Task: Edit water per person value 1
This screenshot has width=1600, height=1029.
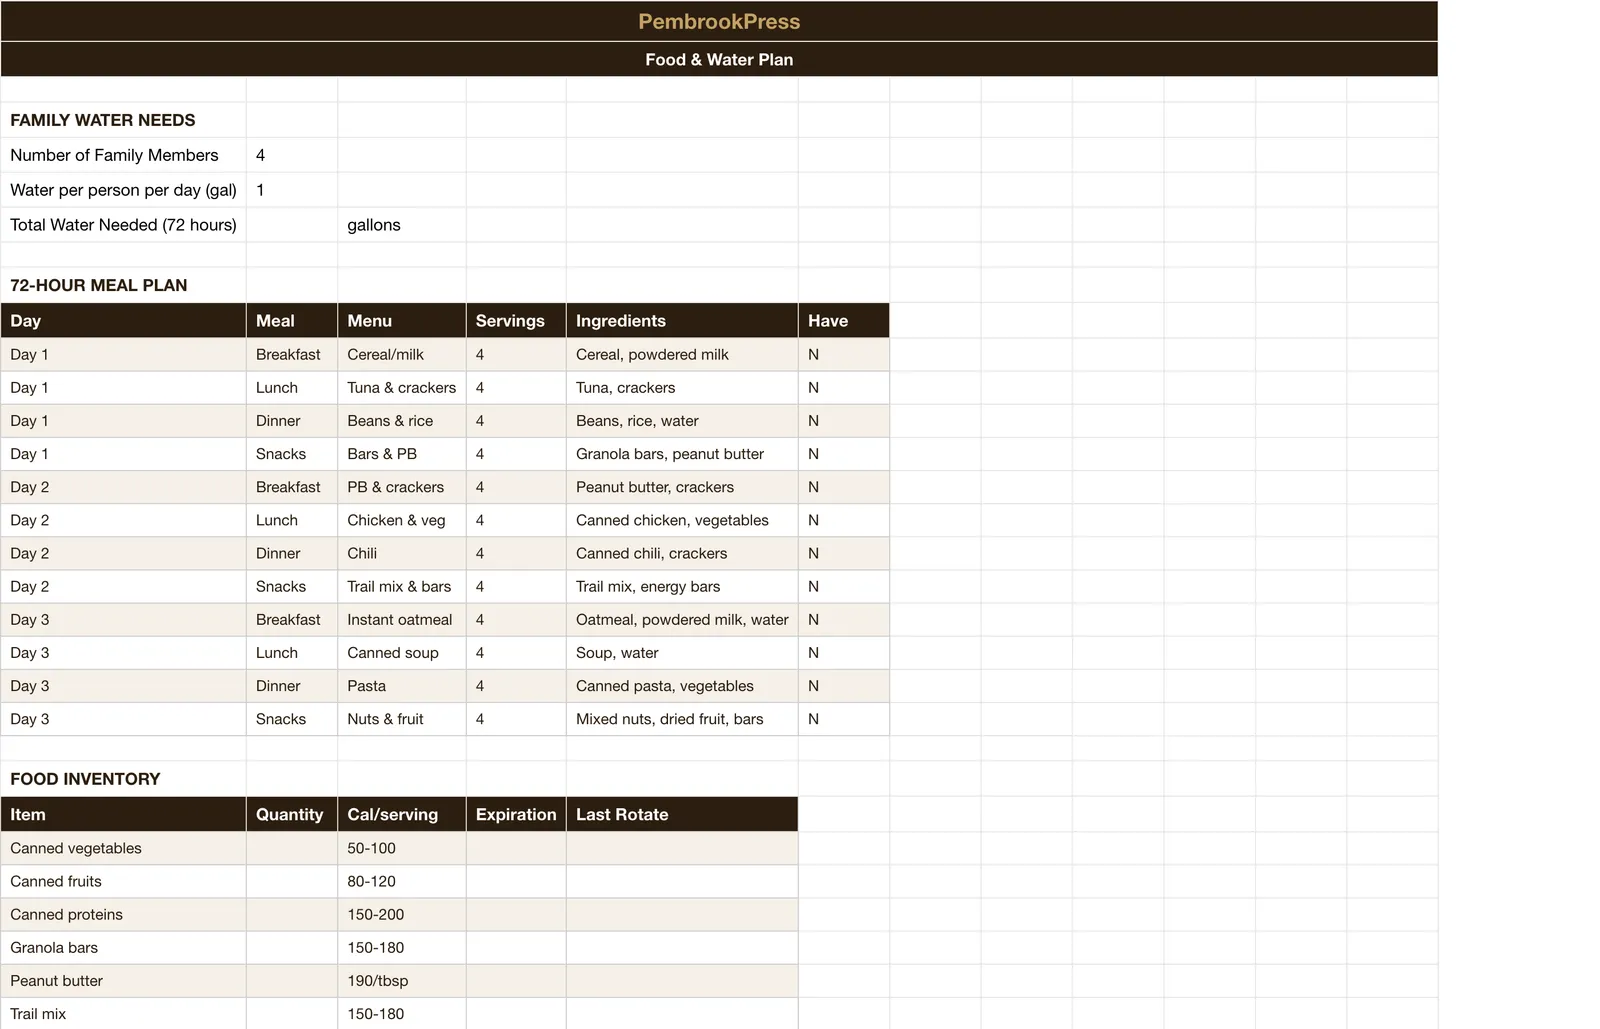Action: pyautogui.click(x=292, y=190)
